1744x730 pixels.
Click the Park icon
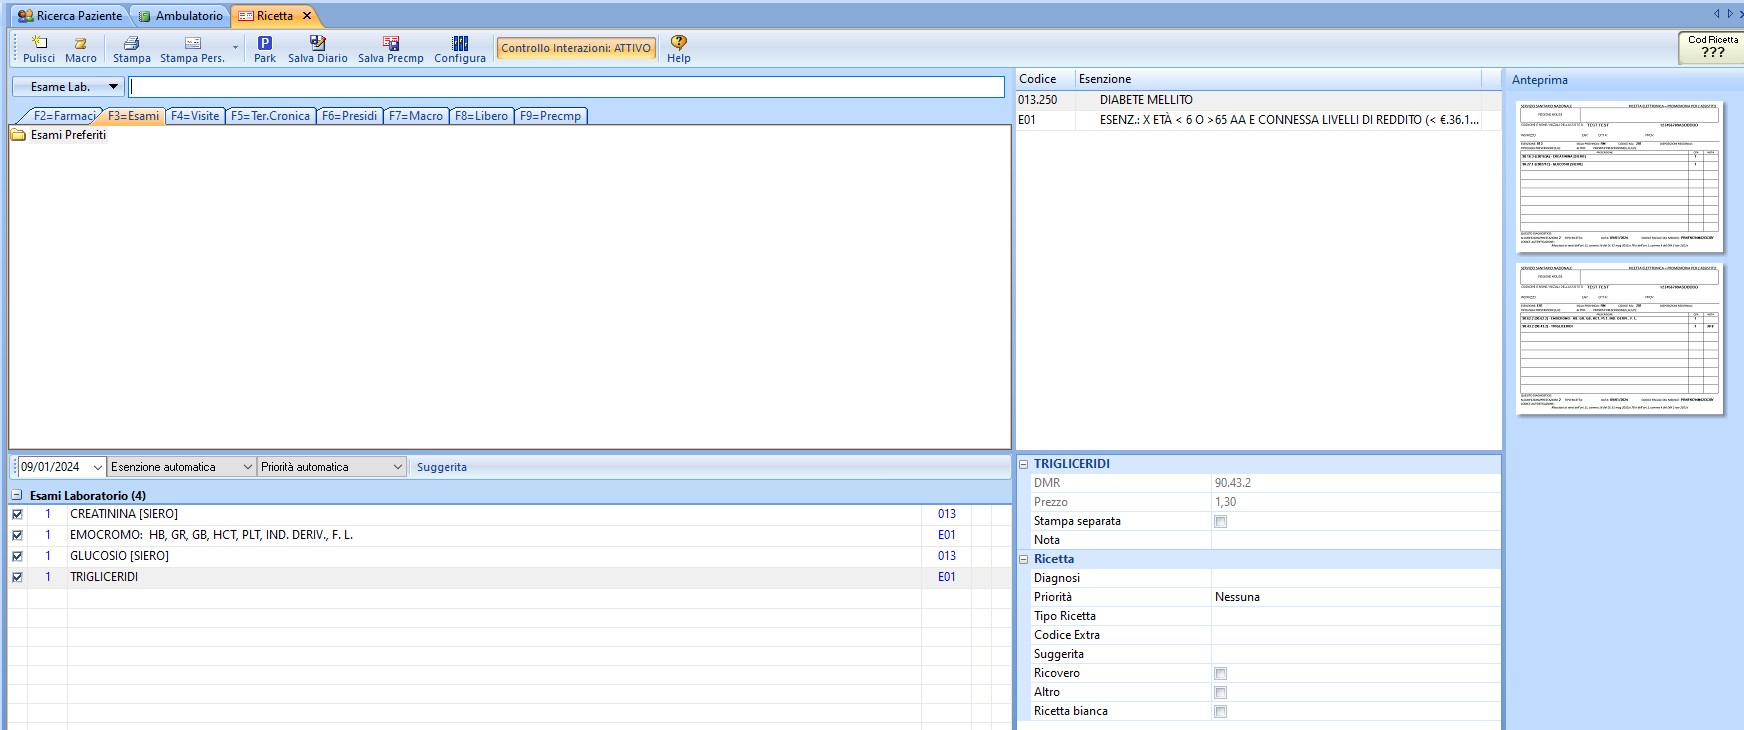point(265,49)
